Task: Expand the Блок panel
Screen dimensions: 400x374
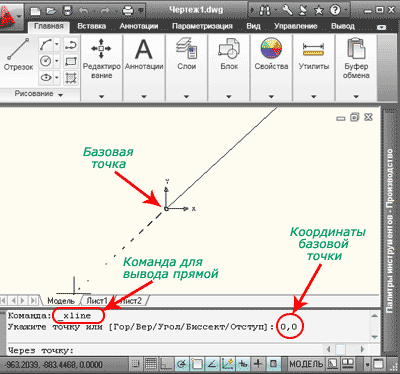Action: [x=229, y=97]
